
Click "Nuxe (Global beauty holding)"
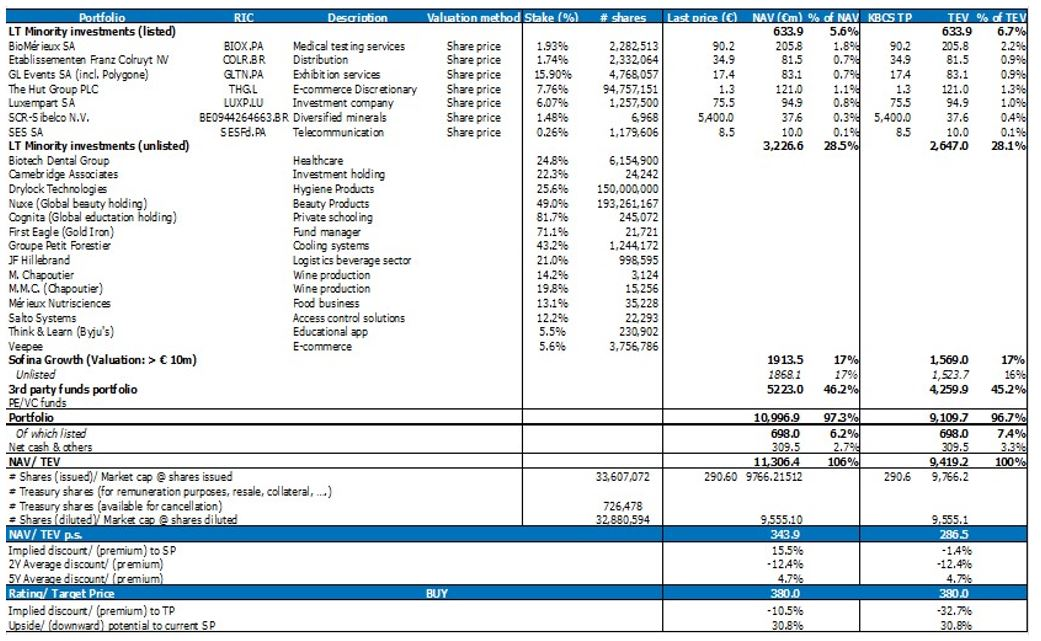coord(78,204)
